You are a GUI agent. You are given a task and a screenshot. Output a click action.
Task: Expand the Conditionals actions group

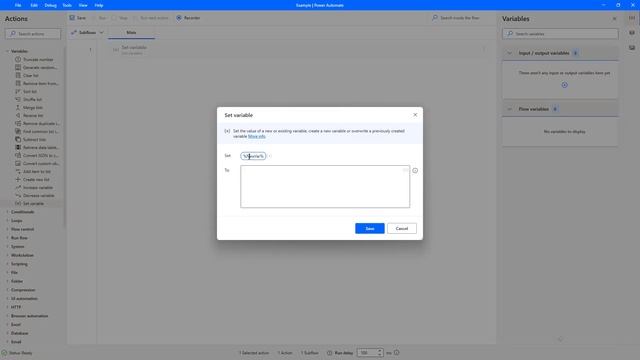point(7,212)
